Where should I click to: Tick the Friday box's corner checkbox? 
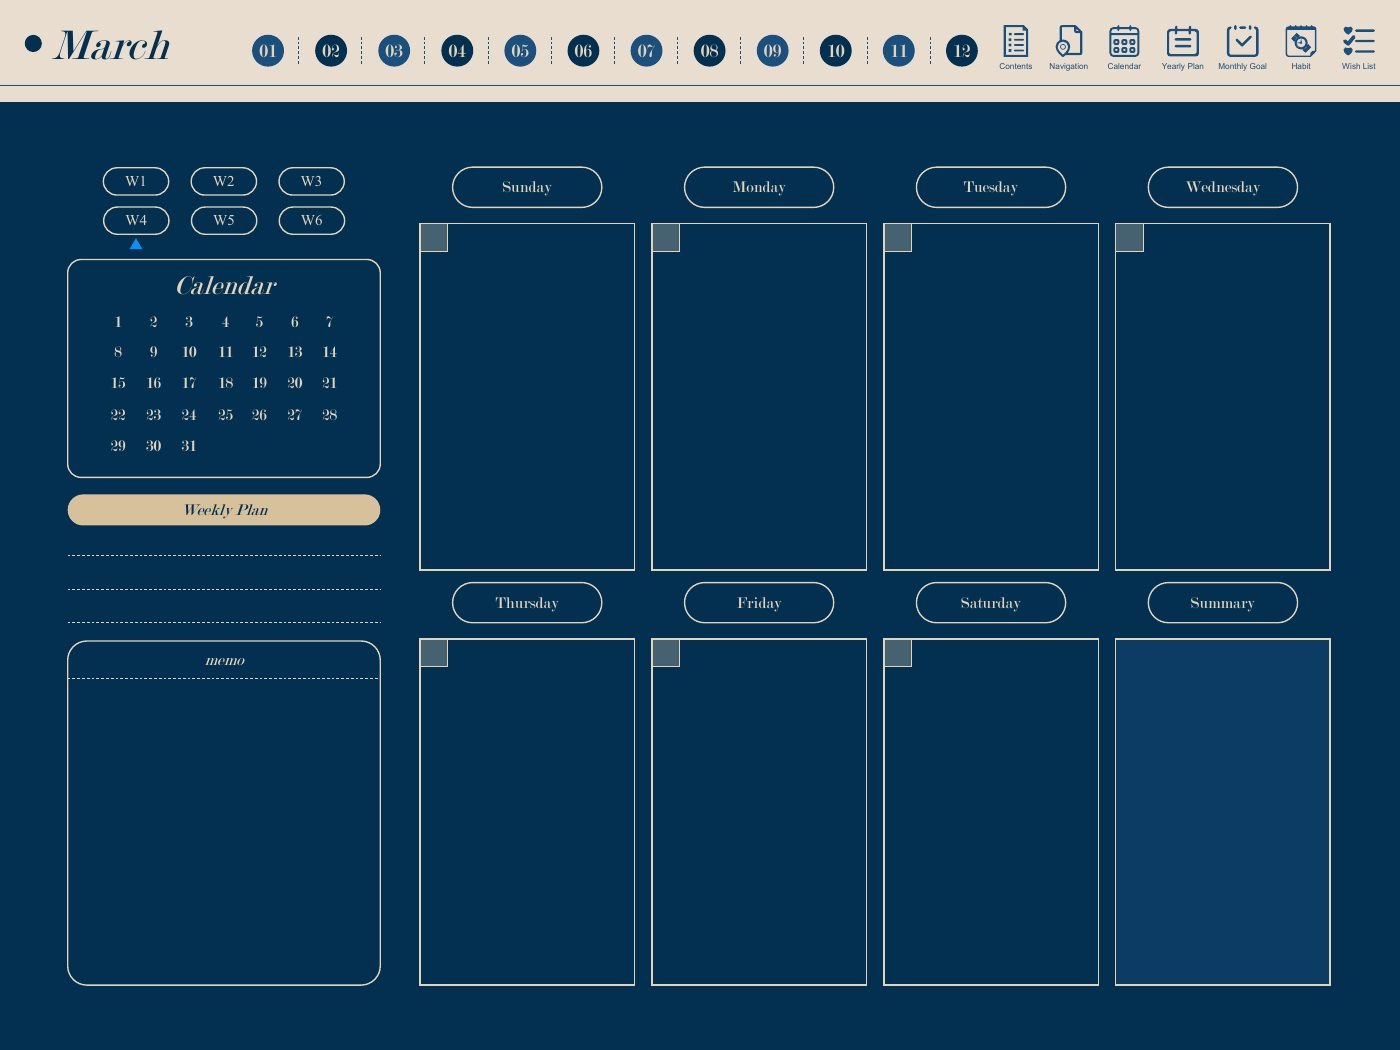pyautogui.click(x=666, y=653)
